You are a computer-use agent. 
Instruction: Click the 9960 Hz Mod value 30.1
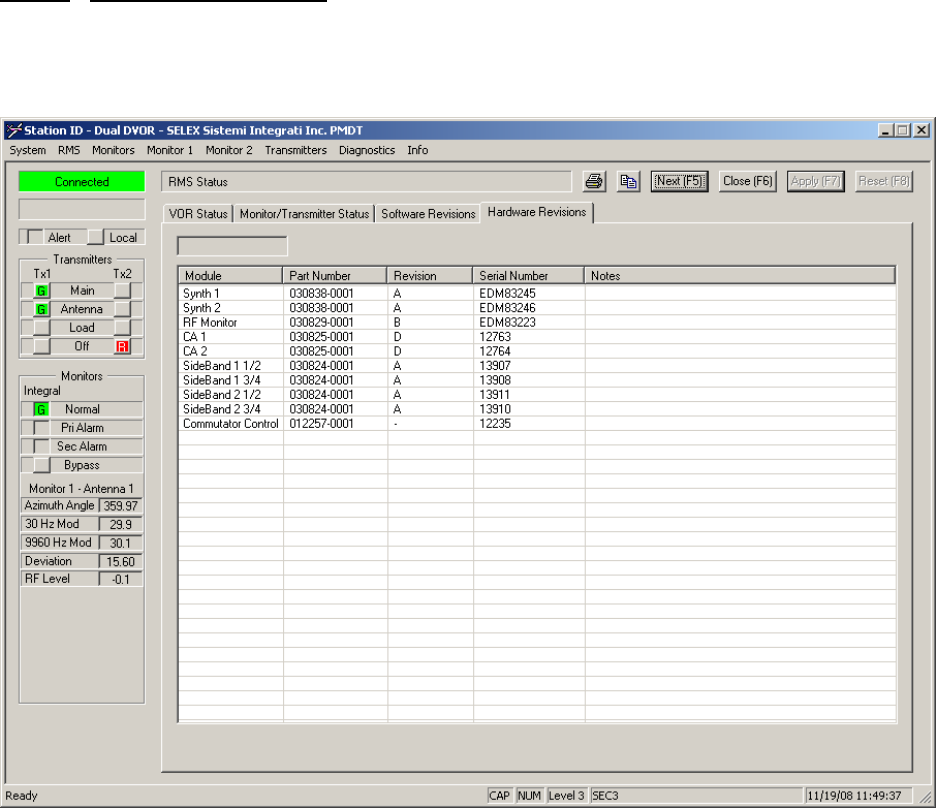(121, 543)
